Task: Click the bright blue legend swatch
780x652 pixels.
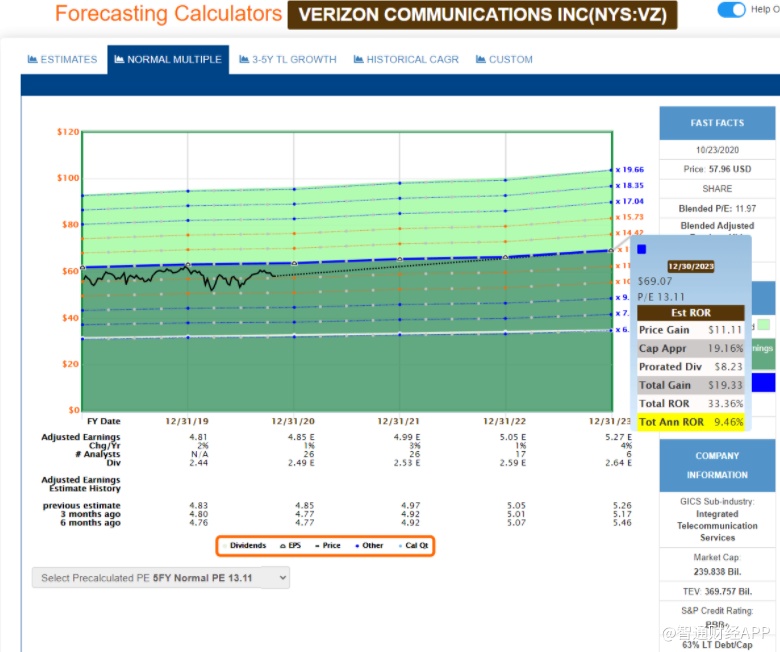Action: (764, 382)
